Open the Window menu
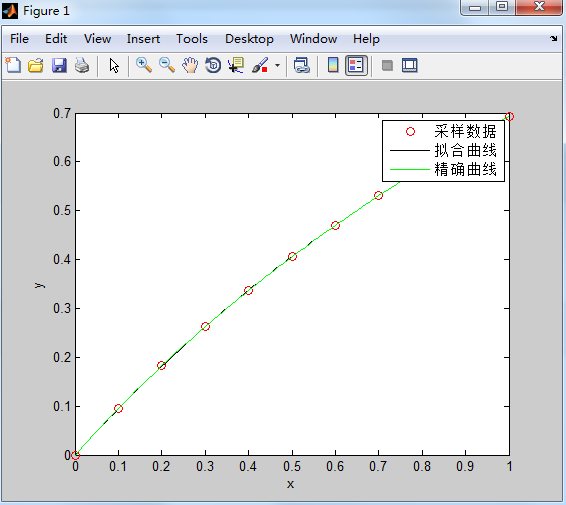 (x=313, y=39)
